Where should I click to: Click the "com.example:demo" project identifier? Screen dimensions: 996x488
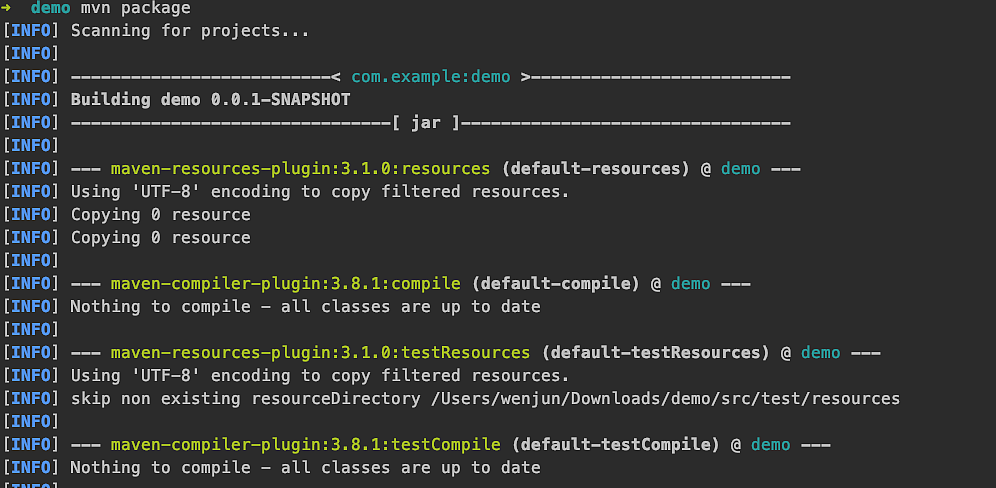(431, 77)
